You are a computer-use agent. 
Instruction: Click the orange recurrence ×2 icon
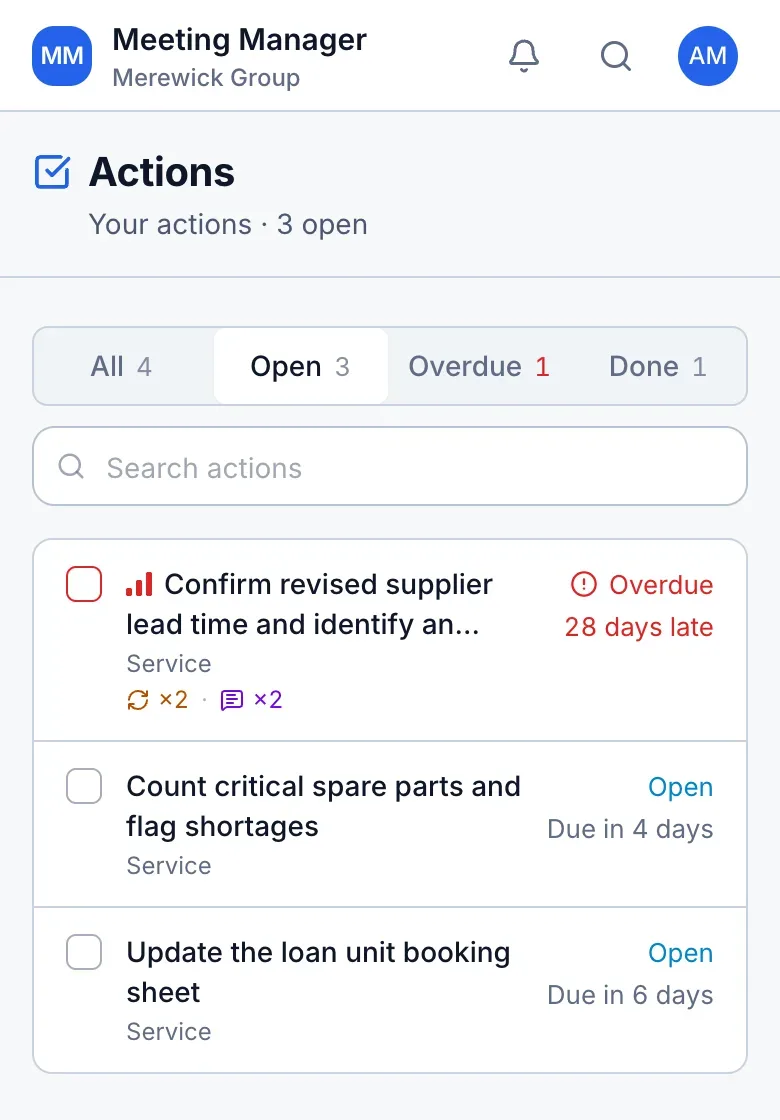[x=138, y=700]
